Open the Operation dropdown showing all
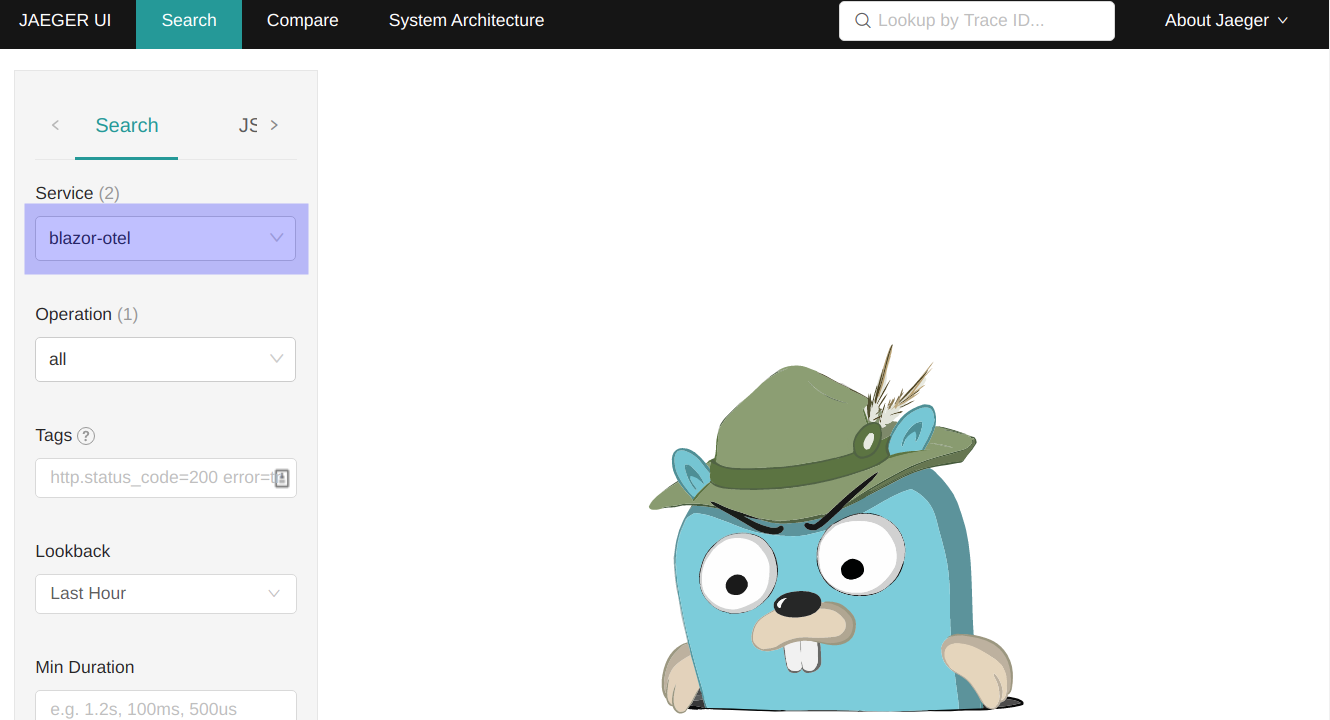 click(166, 359)
